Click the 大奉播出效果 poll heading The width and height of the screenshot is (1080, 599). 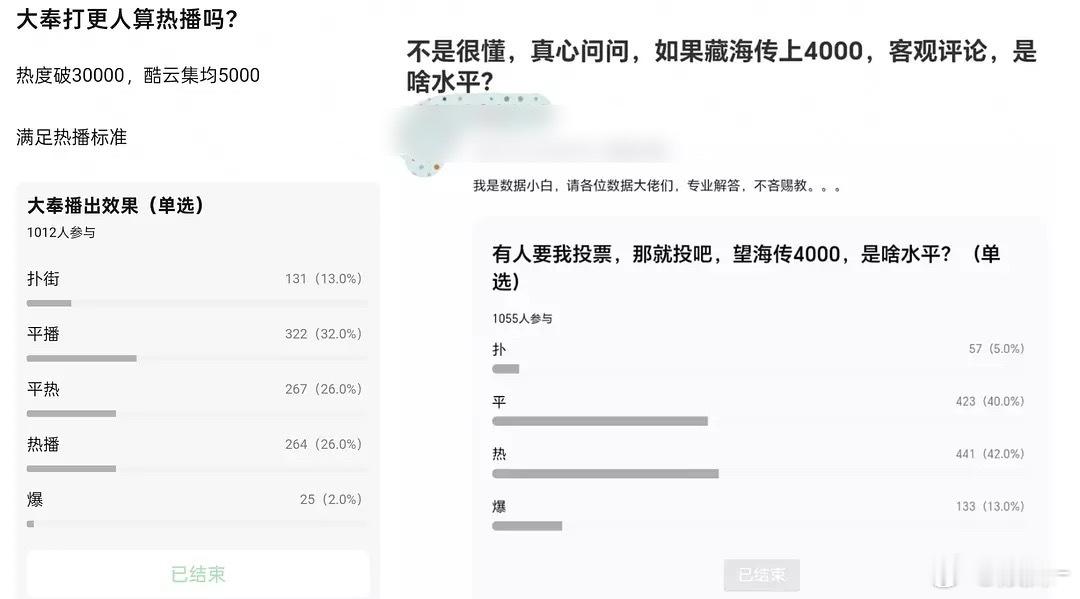pos(115,205)
